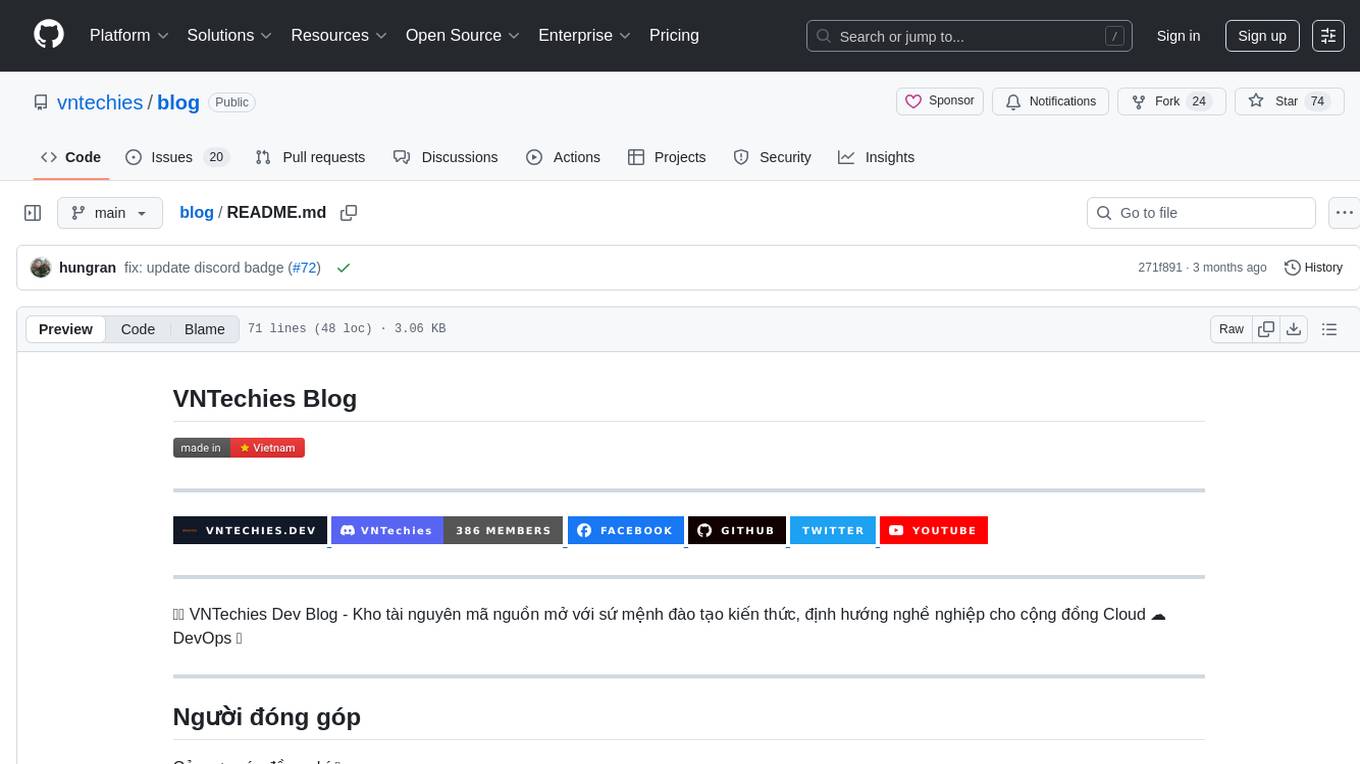Viewport: 1360px width, 764px height.
Task: Sponsor the vntechies repository
Action: pyautogui.click(x=940, y=101)
